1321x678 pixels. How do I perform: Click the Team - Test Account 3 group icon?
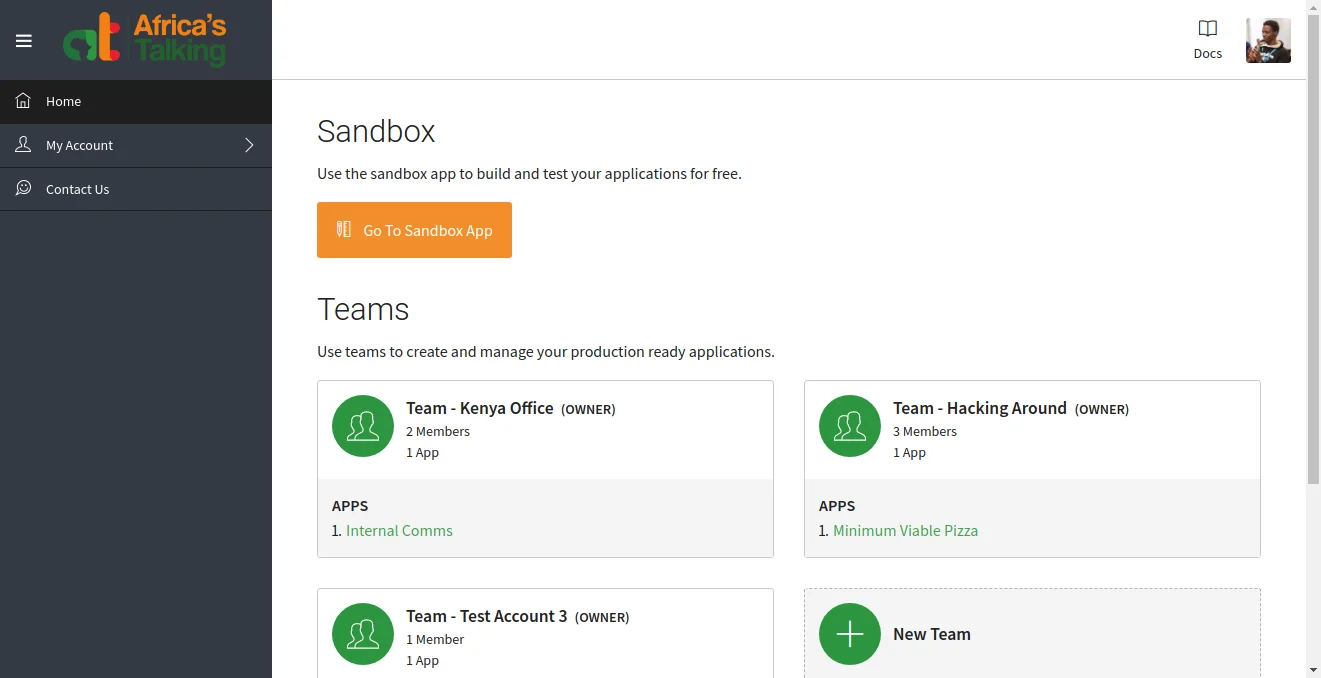tap(363, 634)
